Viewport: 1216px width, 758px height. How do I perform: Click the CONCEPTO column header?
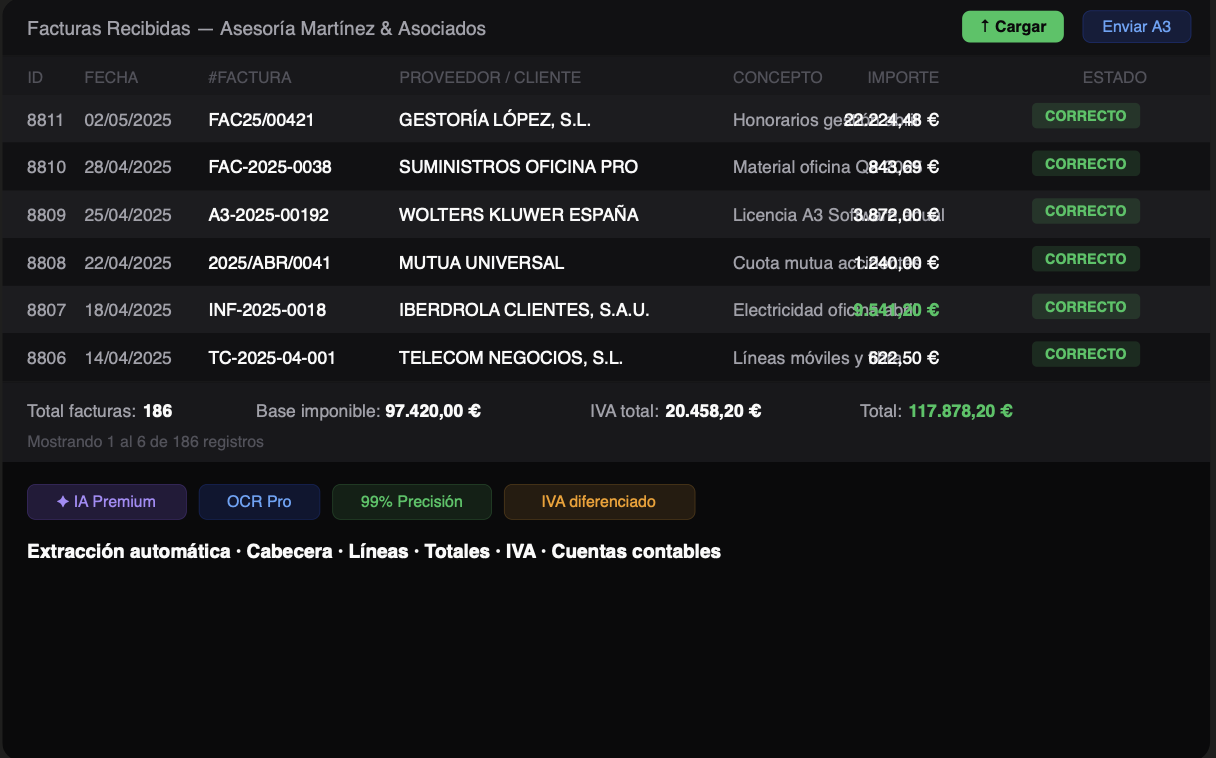pos(778,78)
